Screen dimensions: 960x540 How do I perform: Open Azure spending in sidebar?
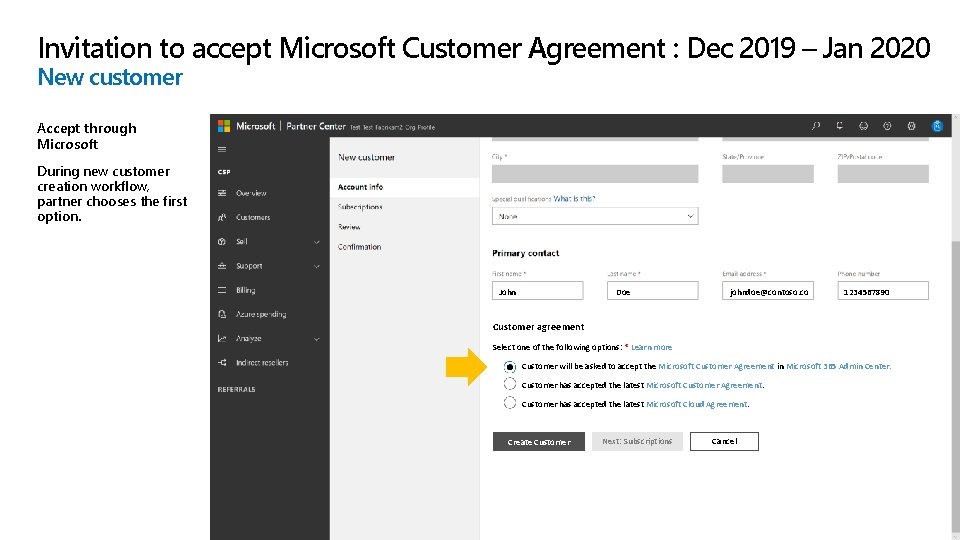[261, 314]
